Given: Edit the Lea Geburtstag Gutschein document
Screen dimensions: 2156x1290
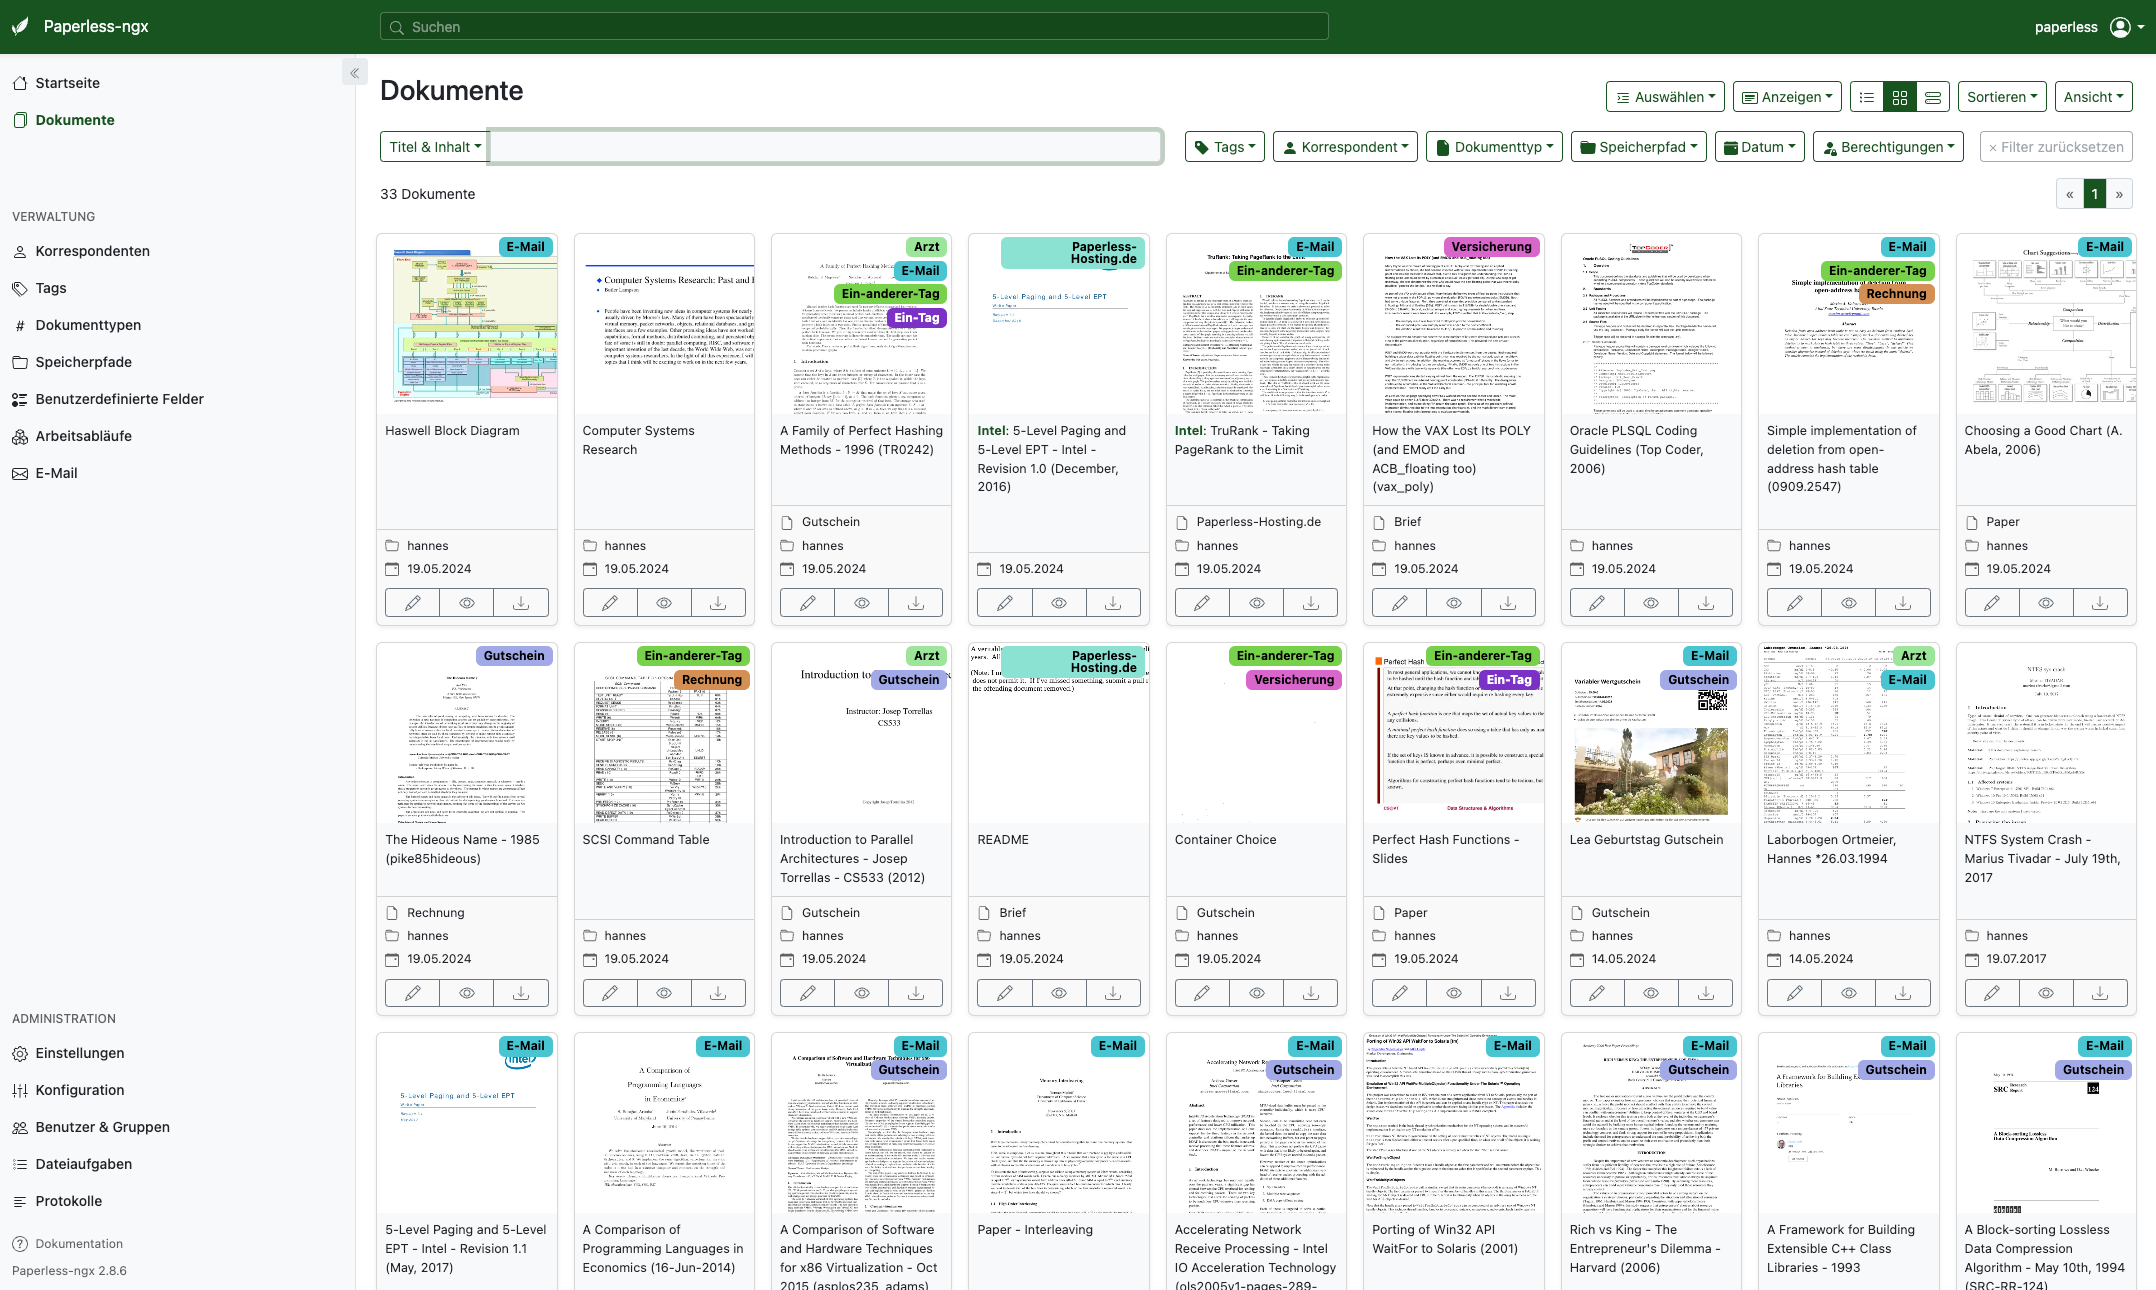Looking at the screenshot, I should click(1597, 993).
